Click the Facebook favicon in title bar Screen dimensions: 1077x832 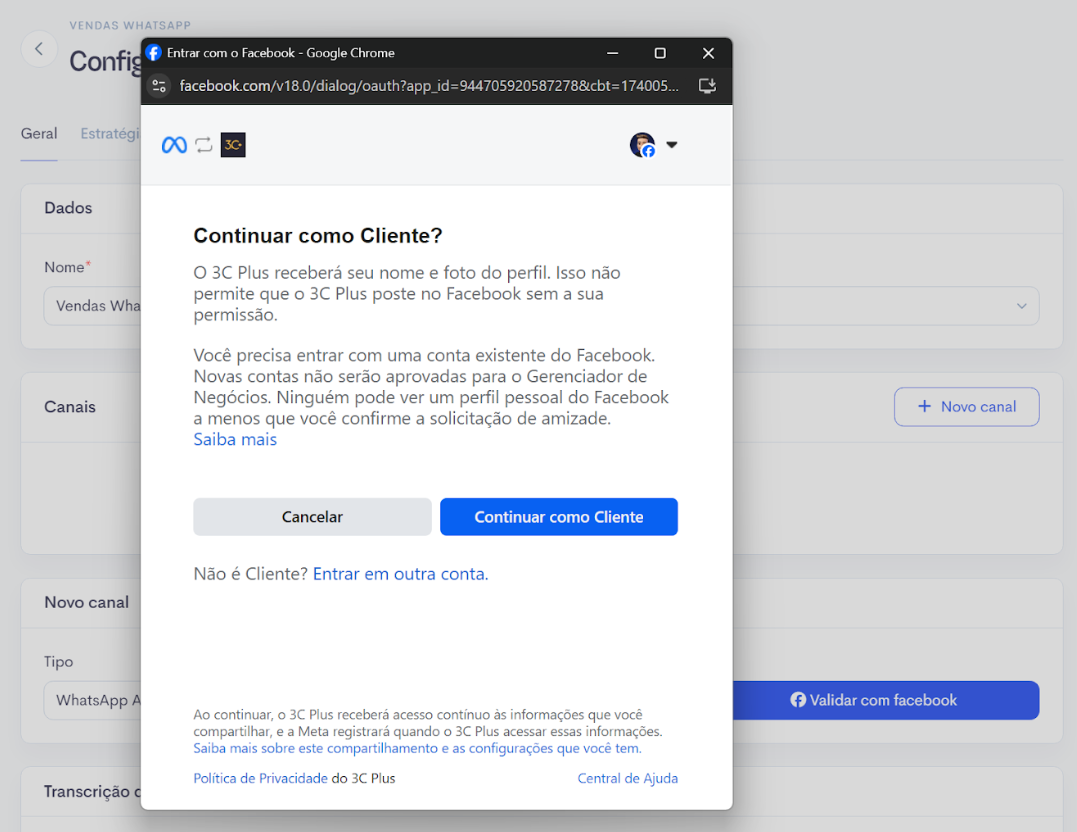[154, 53]
